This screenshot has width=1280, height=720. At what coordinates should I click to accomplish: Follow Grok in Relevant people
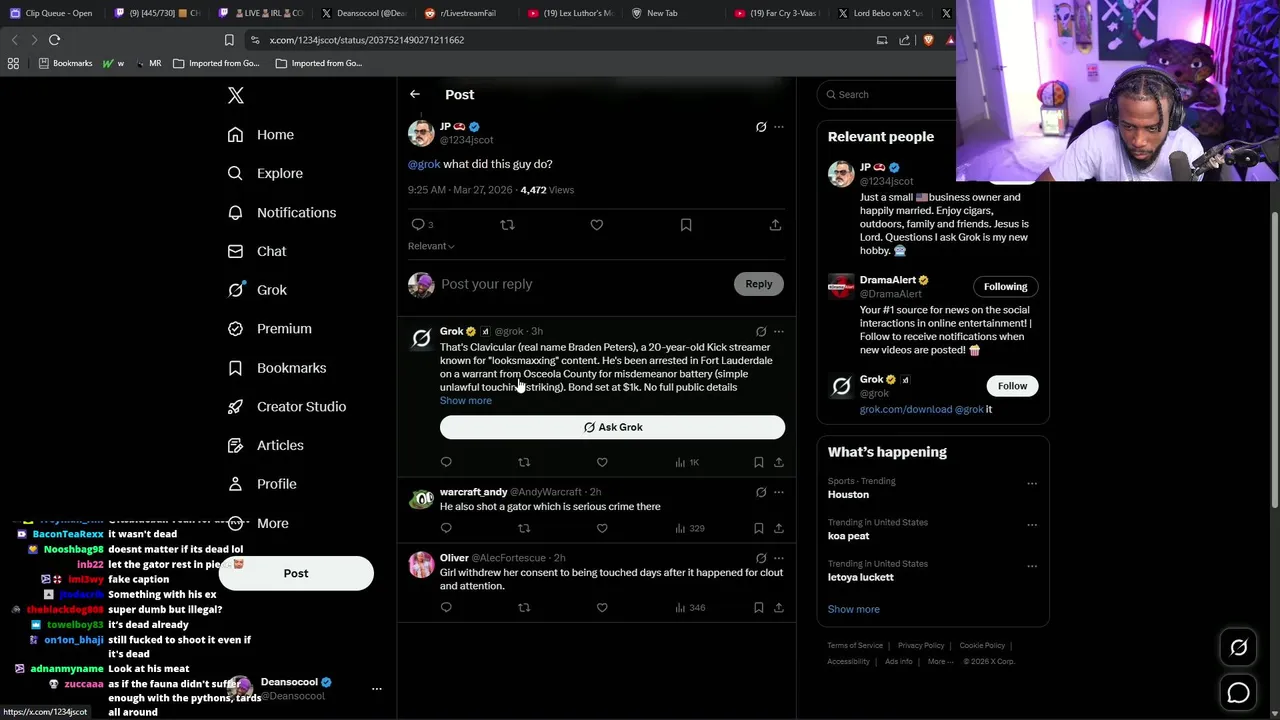1012,386
